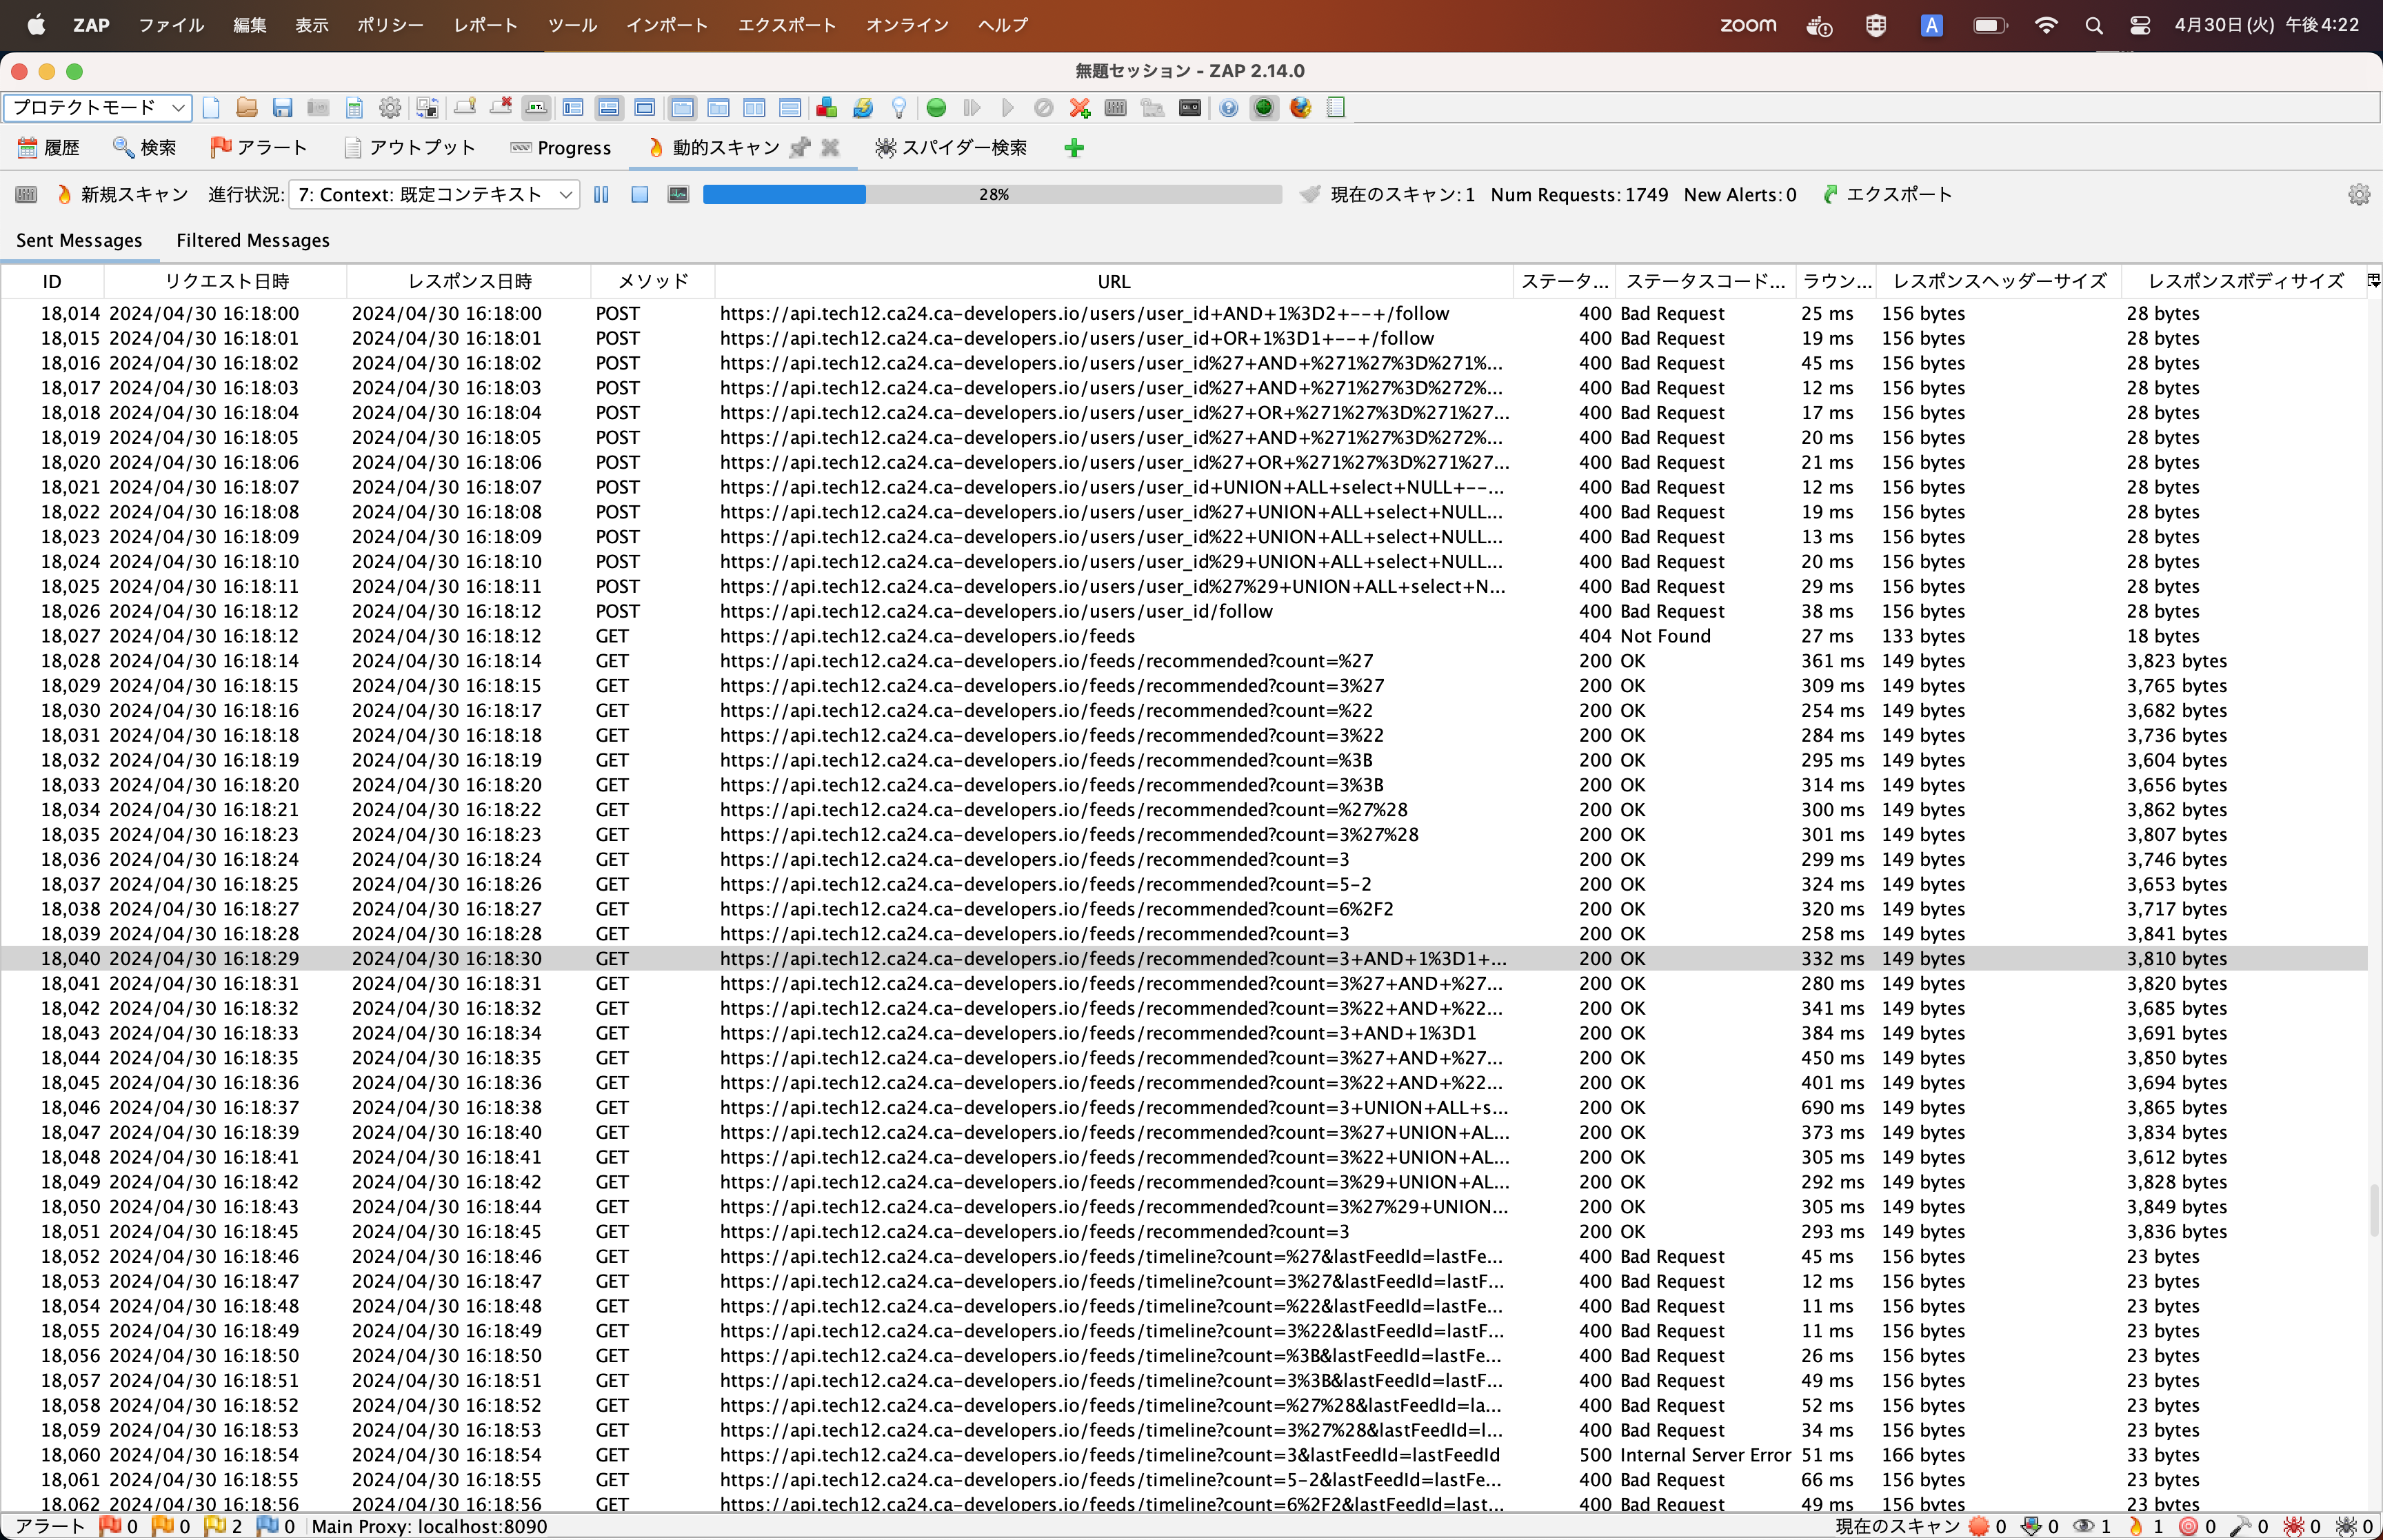Screen dimensions: 2383x1540
Task: Open the Progress tab
Action: pyautogui.click(x=561, y=148)
